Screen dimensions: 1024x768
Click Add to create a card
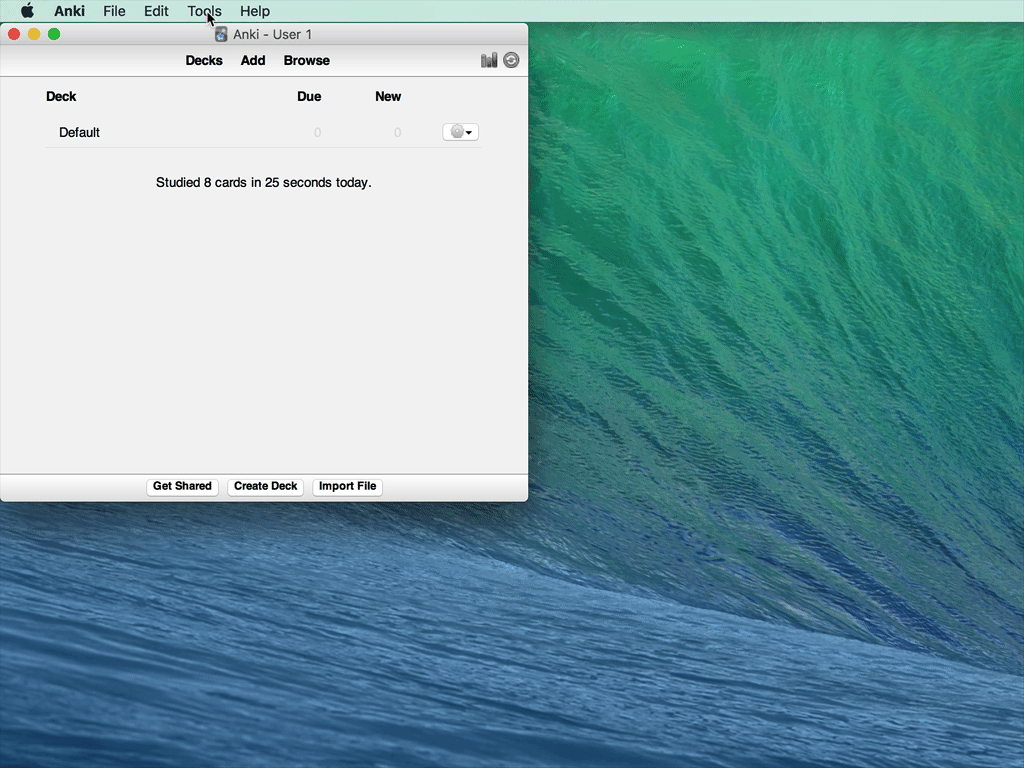pyautogui.click(x=253, y=60)
